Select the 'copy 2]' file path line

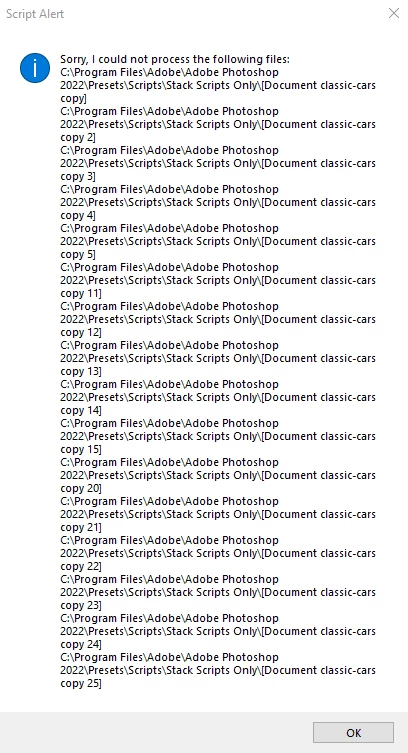coord(218,124)
